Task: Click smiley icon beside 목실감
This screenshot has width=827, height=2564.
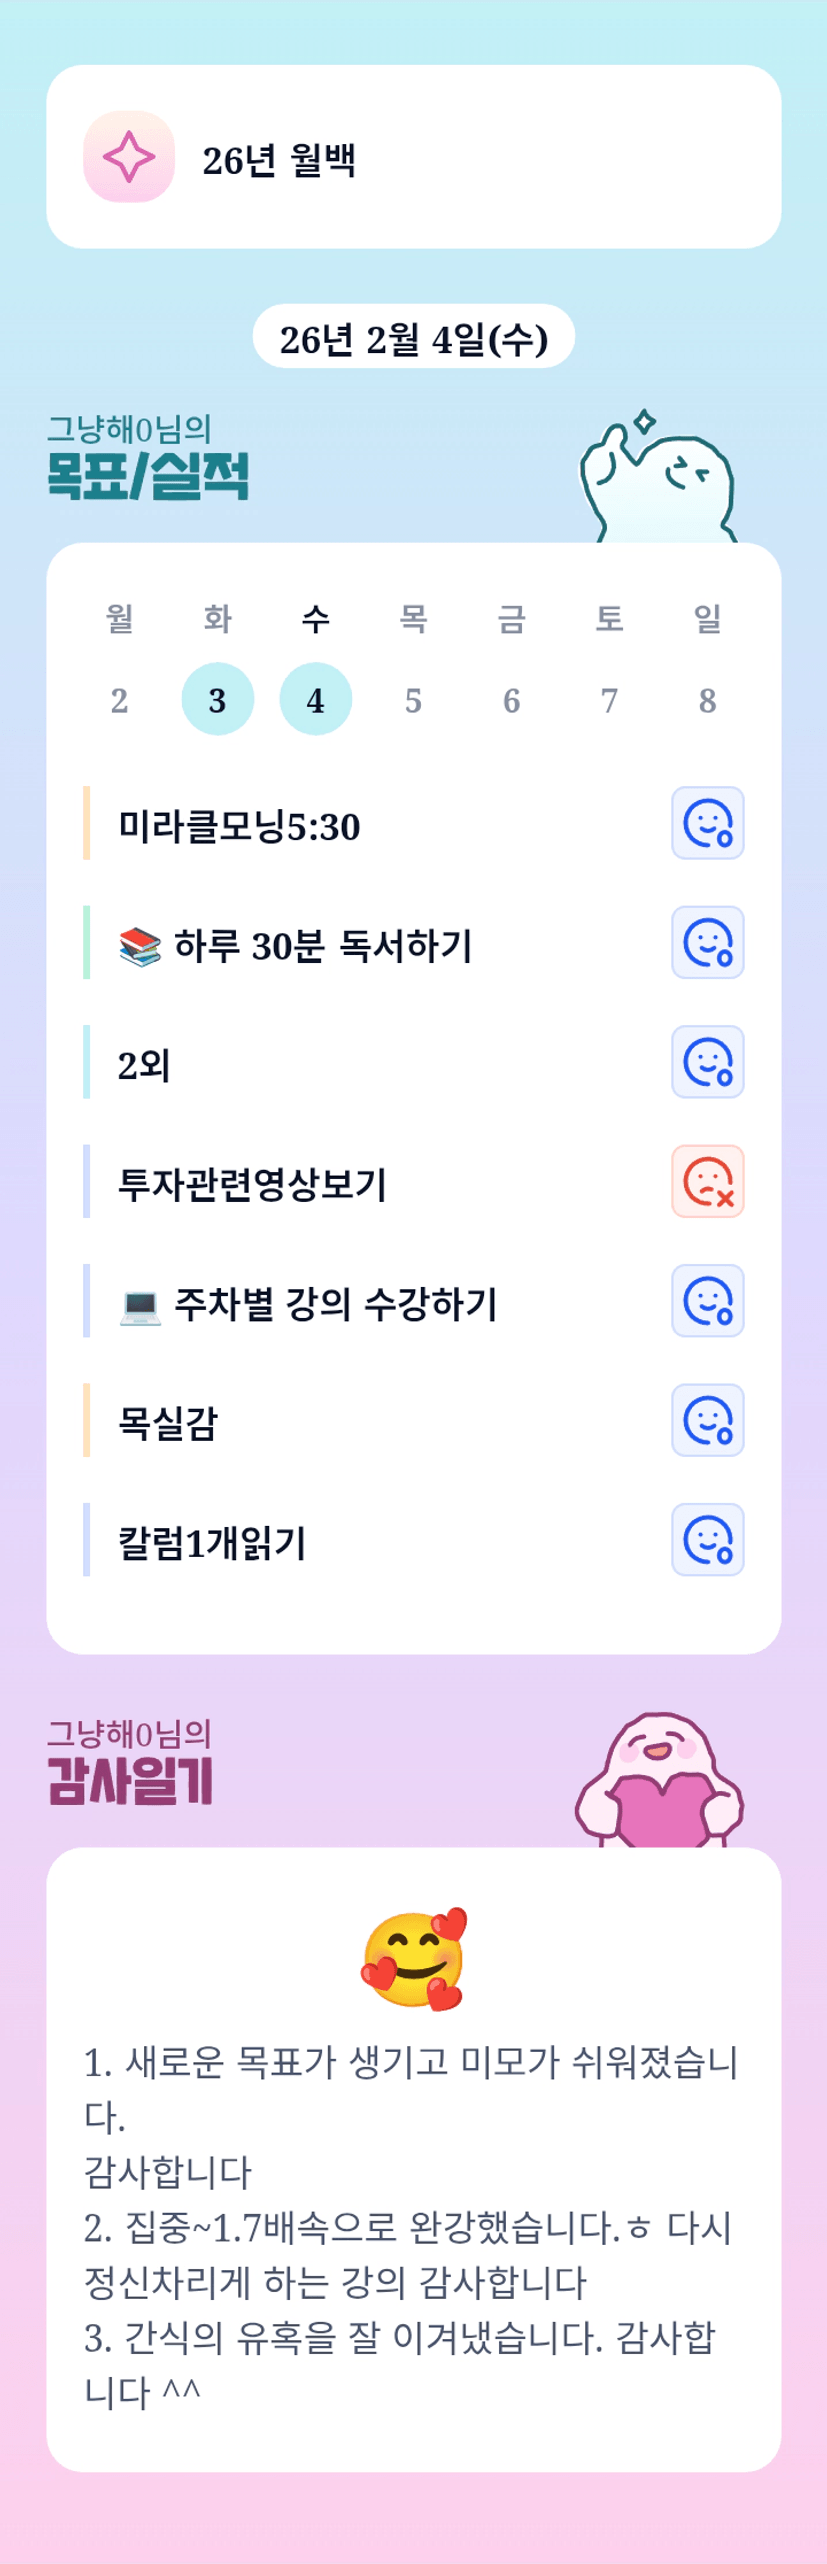Action: click(x=707, y=1420)
